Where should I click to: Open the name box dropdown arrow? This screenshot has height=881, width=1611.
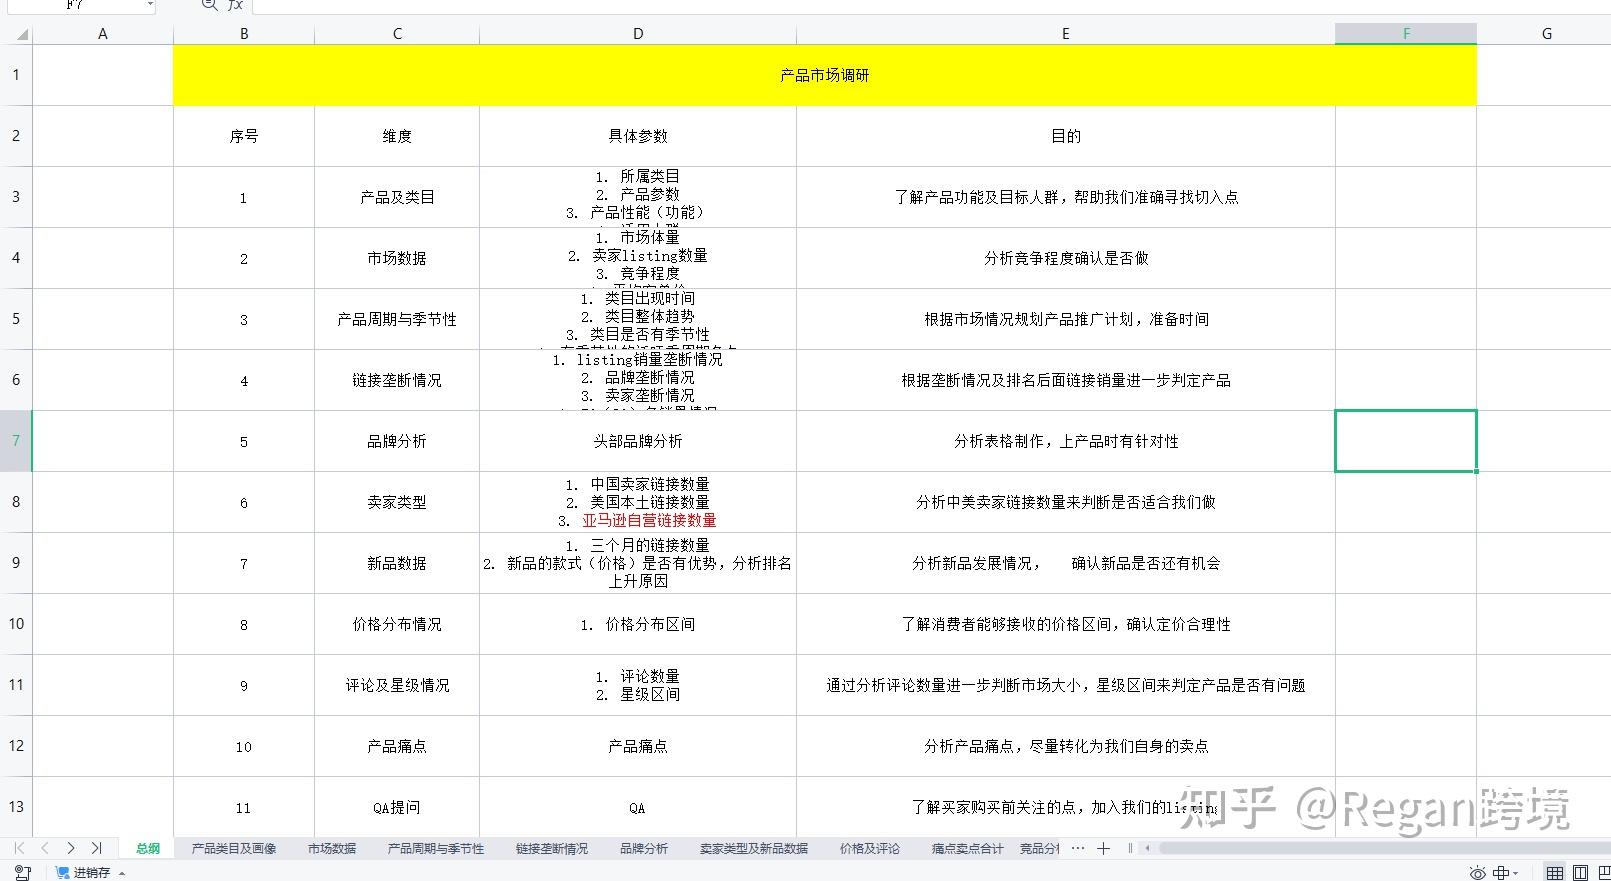pos(150,5)
